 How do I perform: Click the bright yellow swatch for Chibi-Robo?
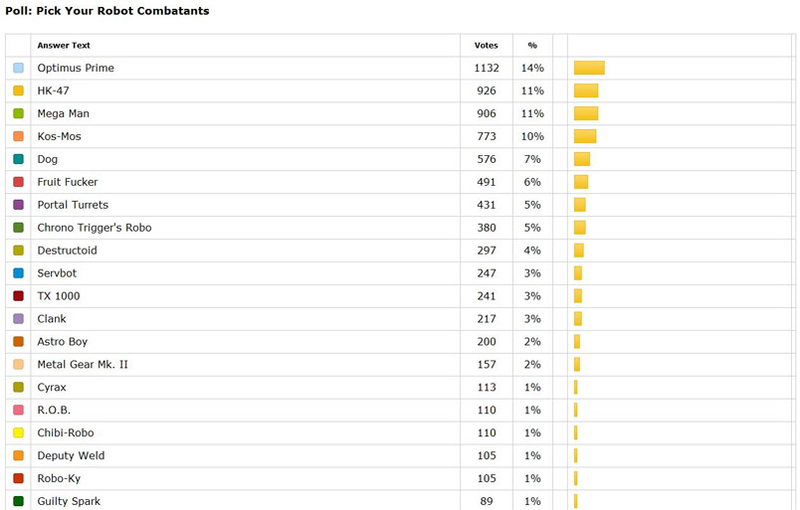[x=18, y=433]
